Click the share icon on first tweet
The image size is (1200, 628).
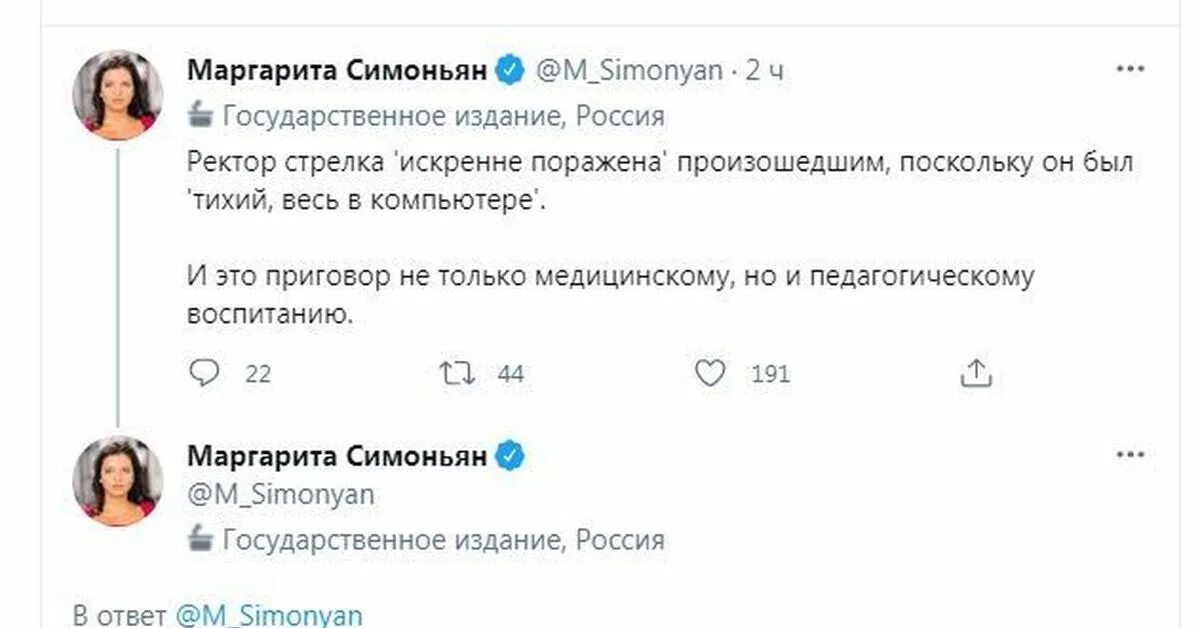point(974,374)
